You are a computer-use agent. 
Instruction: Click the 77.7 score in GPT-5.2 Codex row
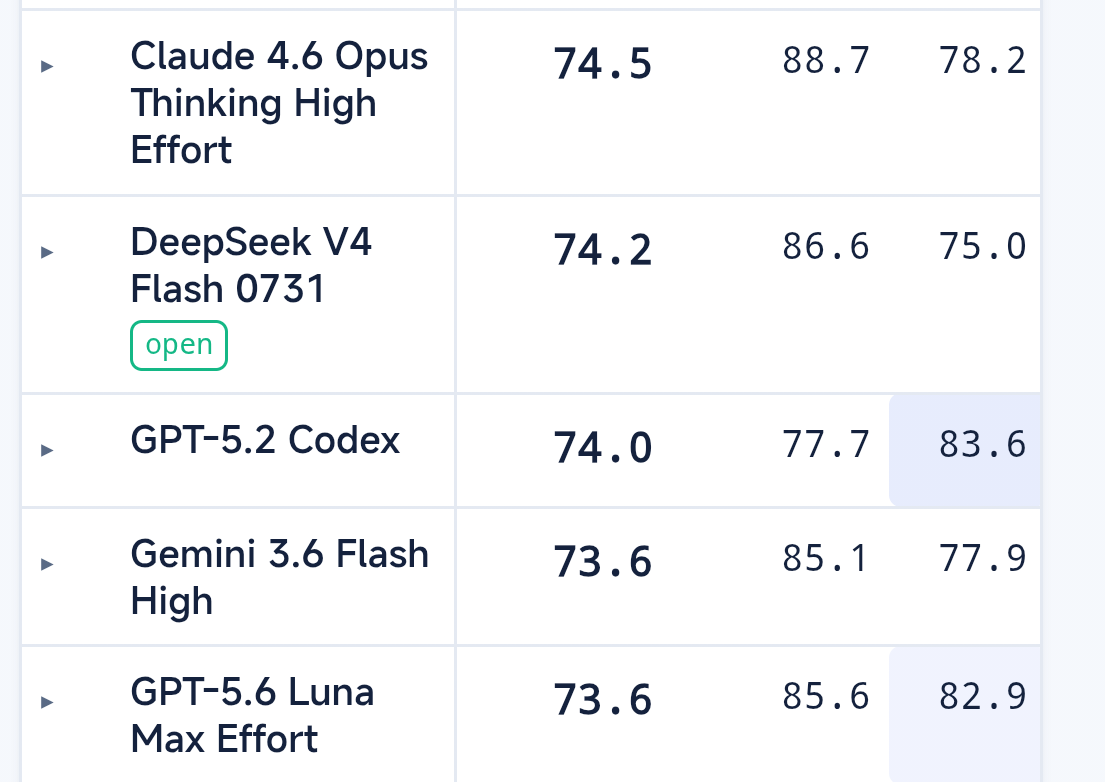click(x=826, y=445)
